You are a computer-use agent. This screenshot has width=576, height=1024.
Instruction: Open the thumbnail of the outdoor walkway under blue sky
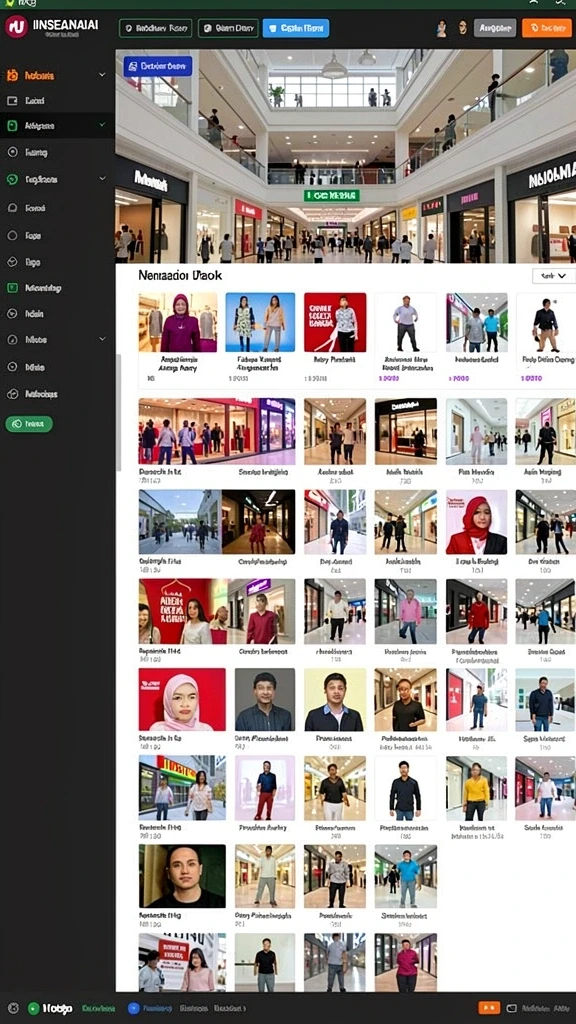(180, 521)
